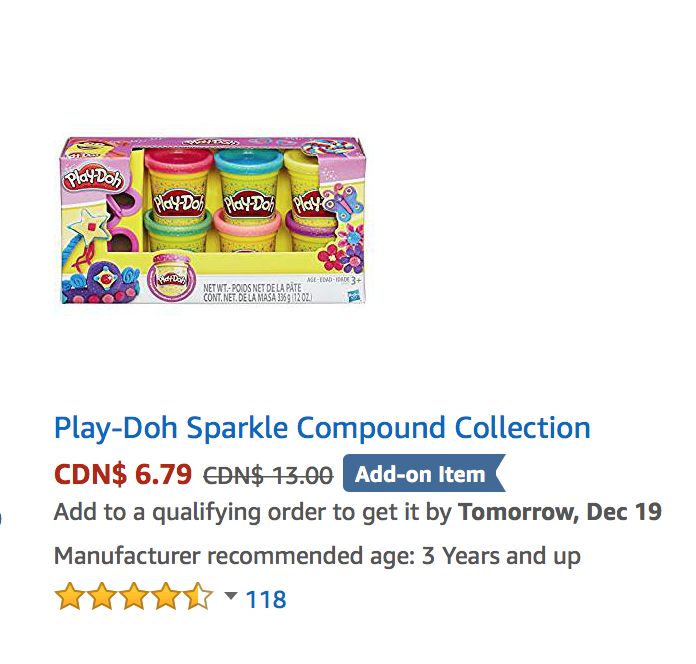Viewport: 696px width, 664px height.
Task: Open the 118 customer reviews link
Action: pos(266,599)
